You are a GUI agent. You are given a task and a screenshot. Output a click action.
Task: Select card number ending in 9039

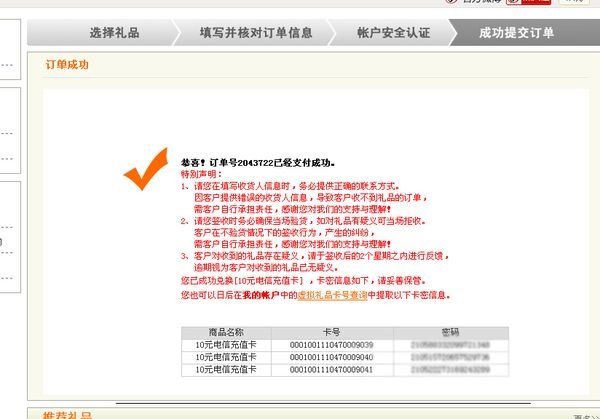tap(331, 344)
